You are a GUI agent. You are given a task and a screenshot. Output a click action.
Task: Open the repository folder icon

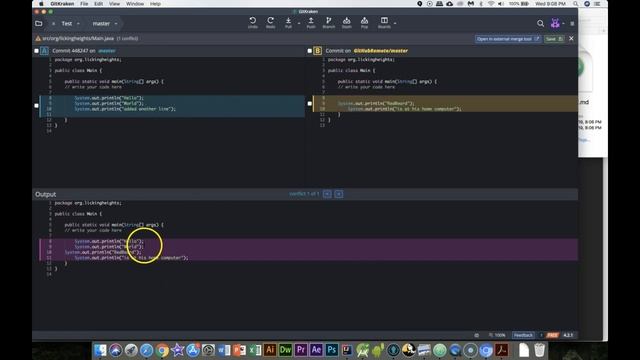pyautogui.click(x=39, y=24)
